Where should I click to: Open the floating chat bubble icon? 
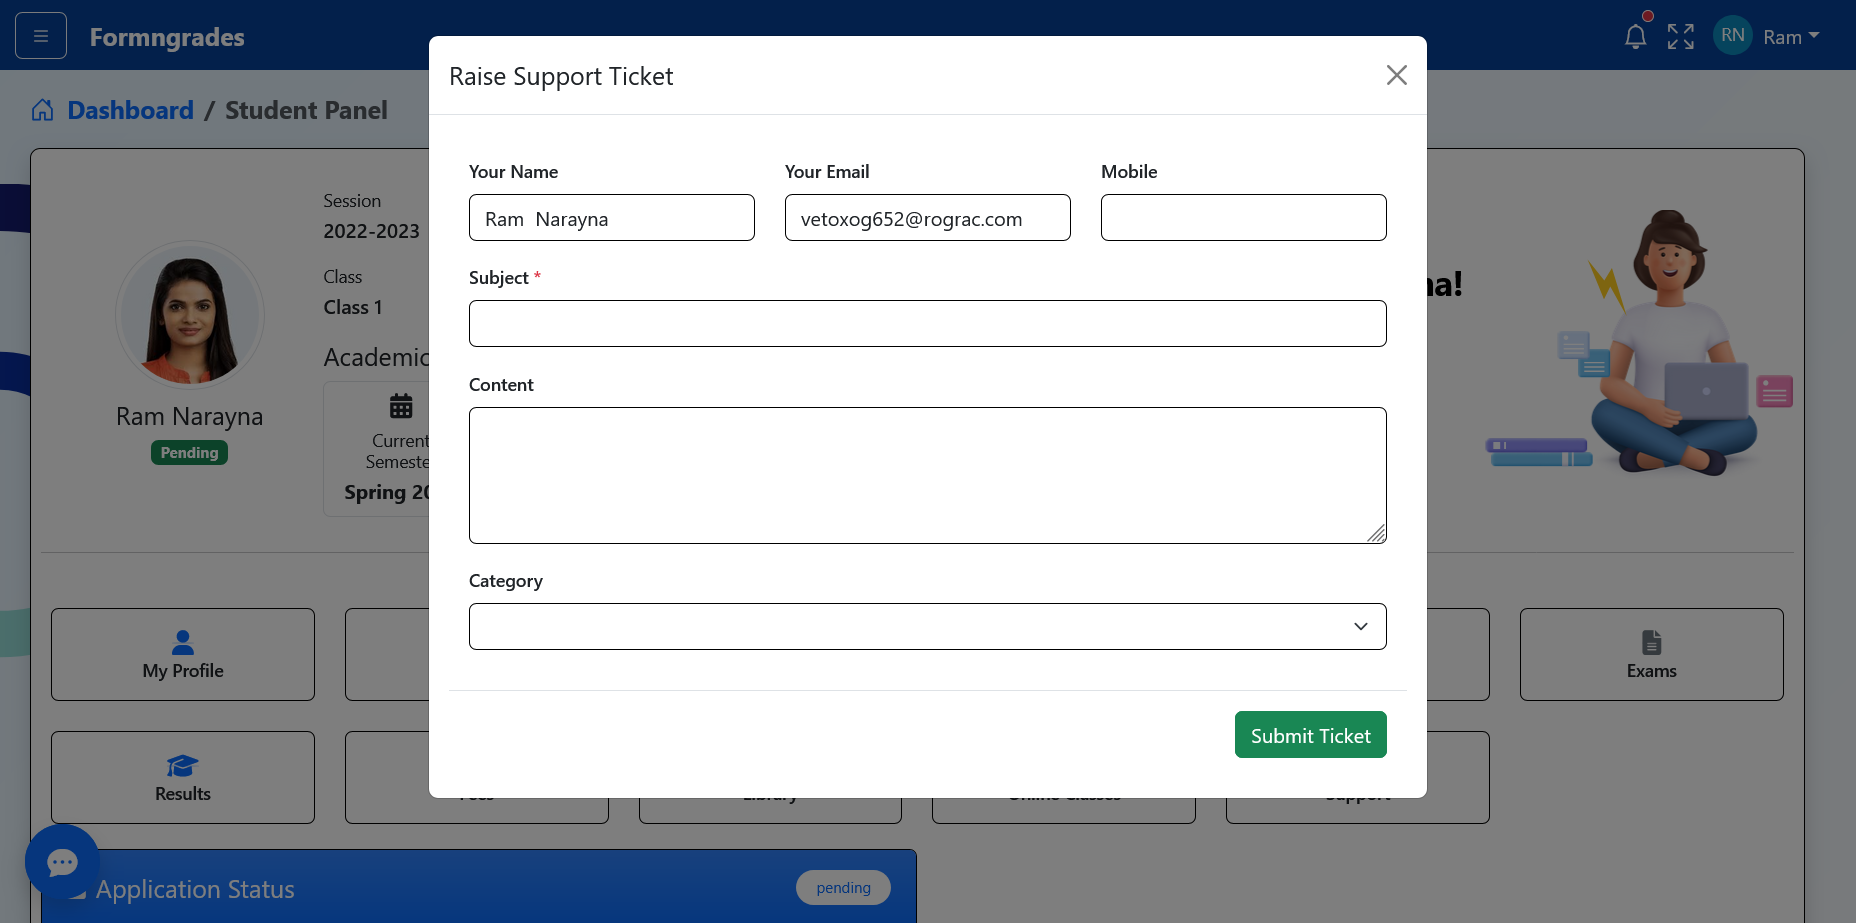point(62,861)
